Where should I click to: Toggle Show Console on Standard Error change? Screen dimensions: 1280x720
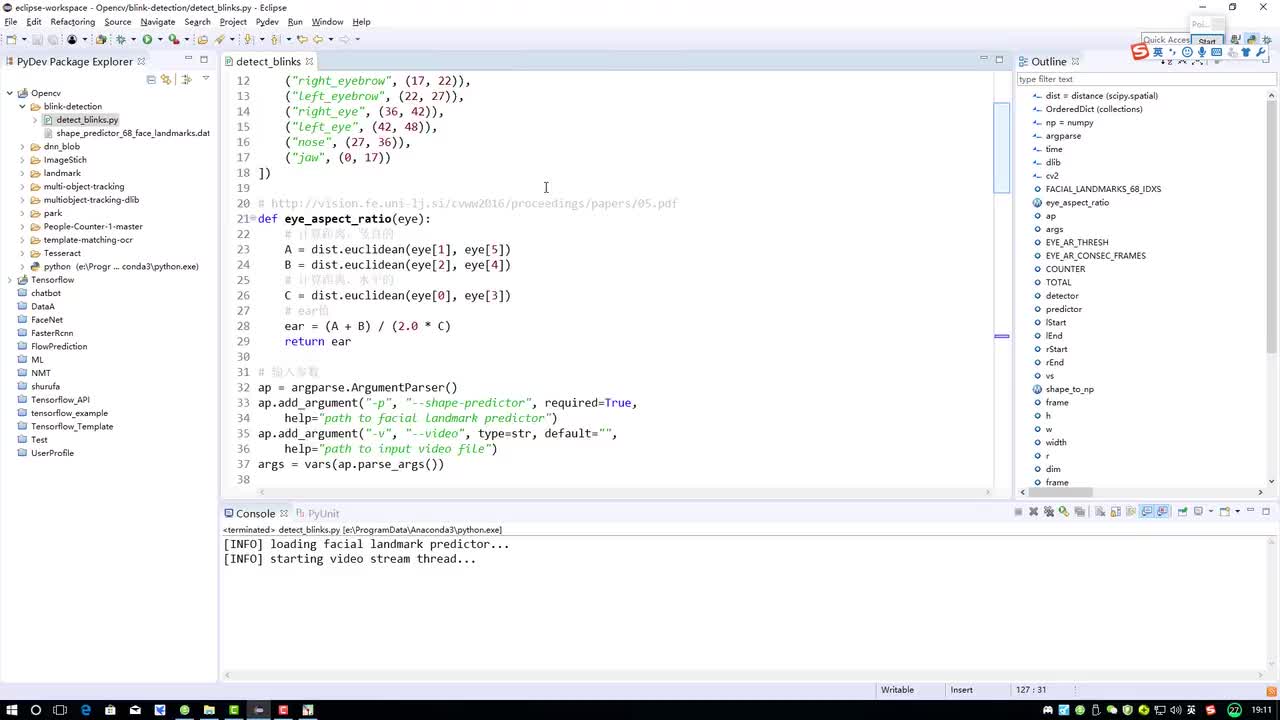tap(1162, 512)
